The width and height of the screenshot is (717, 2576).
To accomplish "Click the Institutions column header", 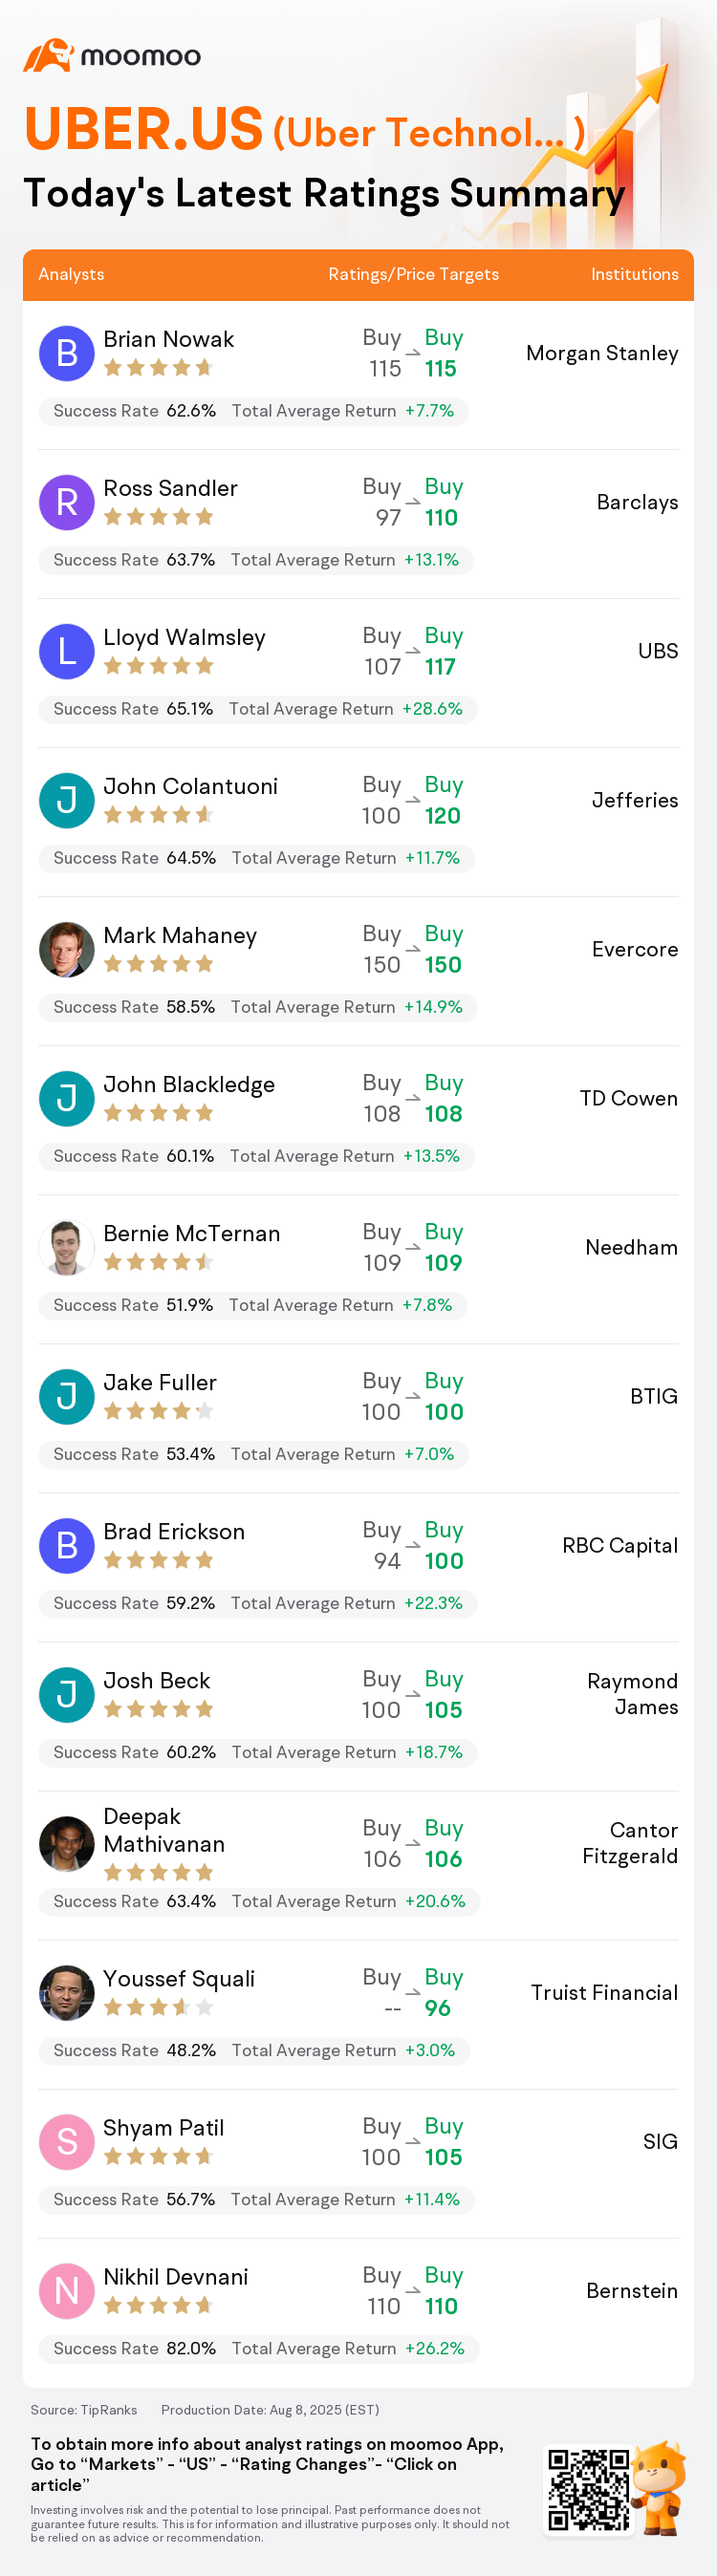I will 634,274.
